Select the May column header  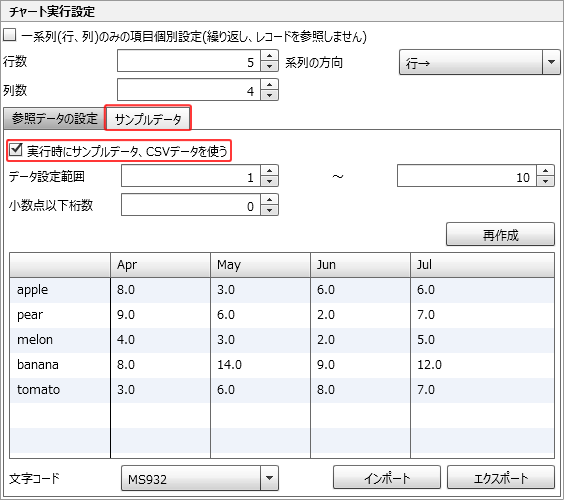(260, 265)
